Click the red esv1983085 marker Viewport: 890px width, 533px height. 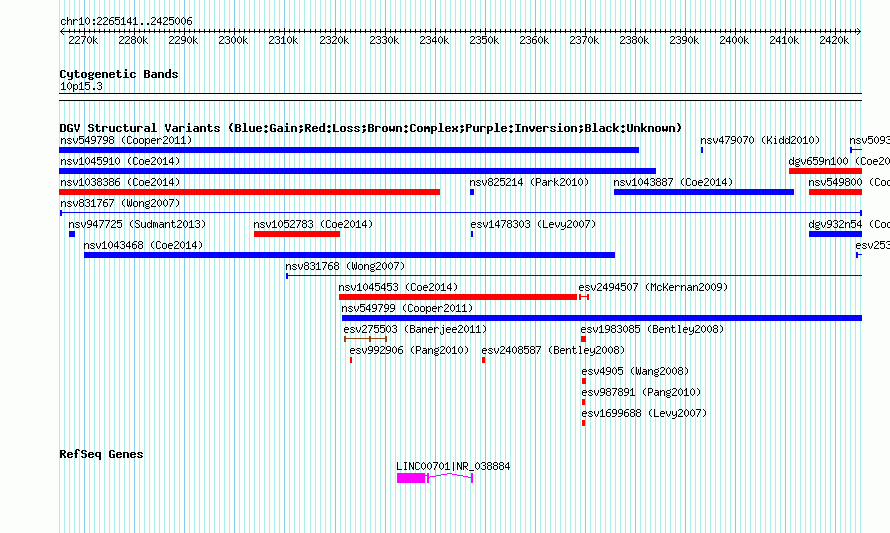pos(583,339)
